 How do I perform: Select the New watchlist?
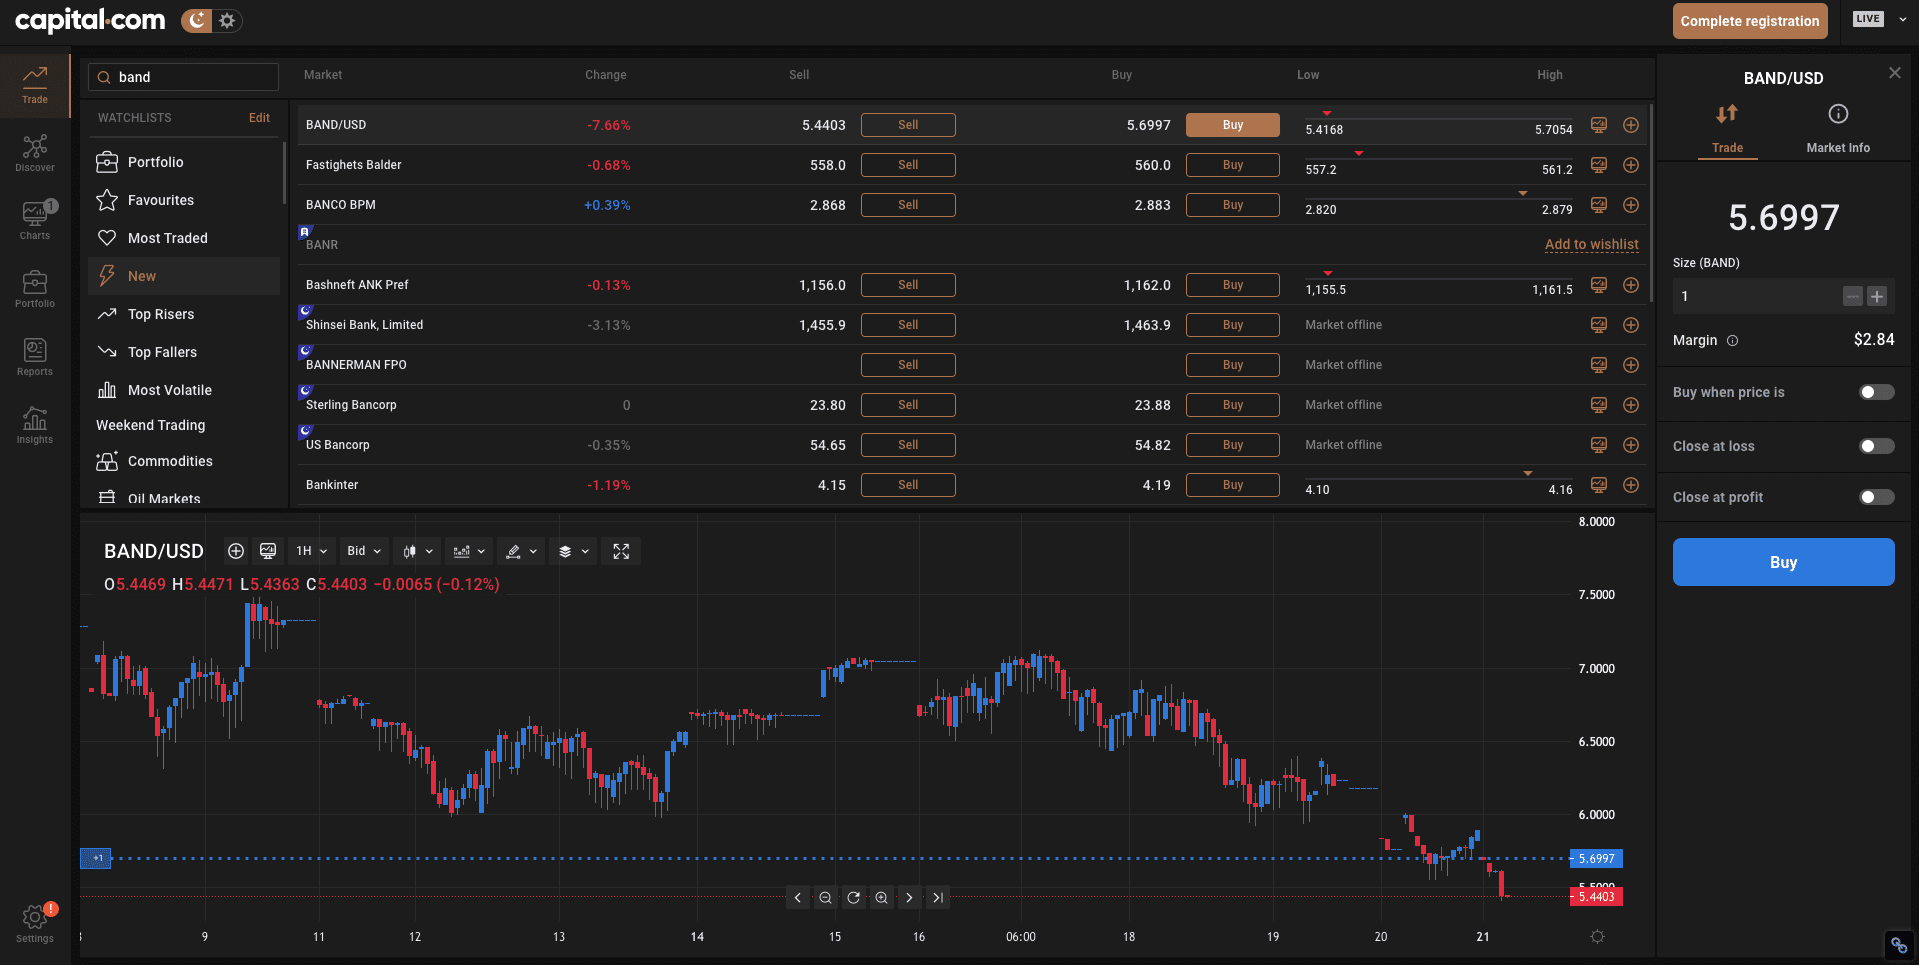pyautogui.click(x=184, y=276)
